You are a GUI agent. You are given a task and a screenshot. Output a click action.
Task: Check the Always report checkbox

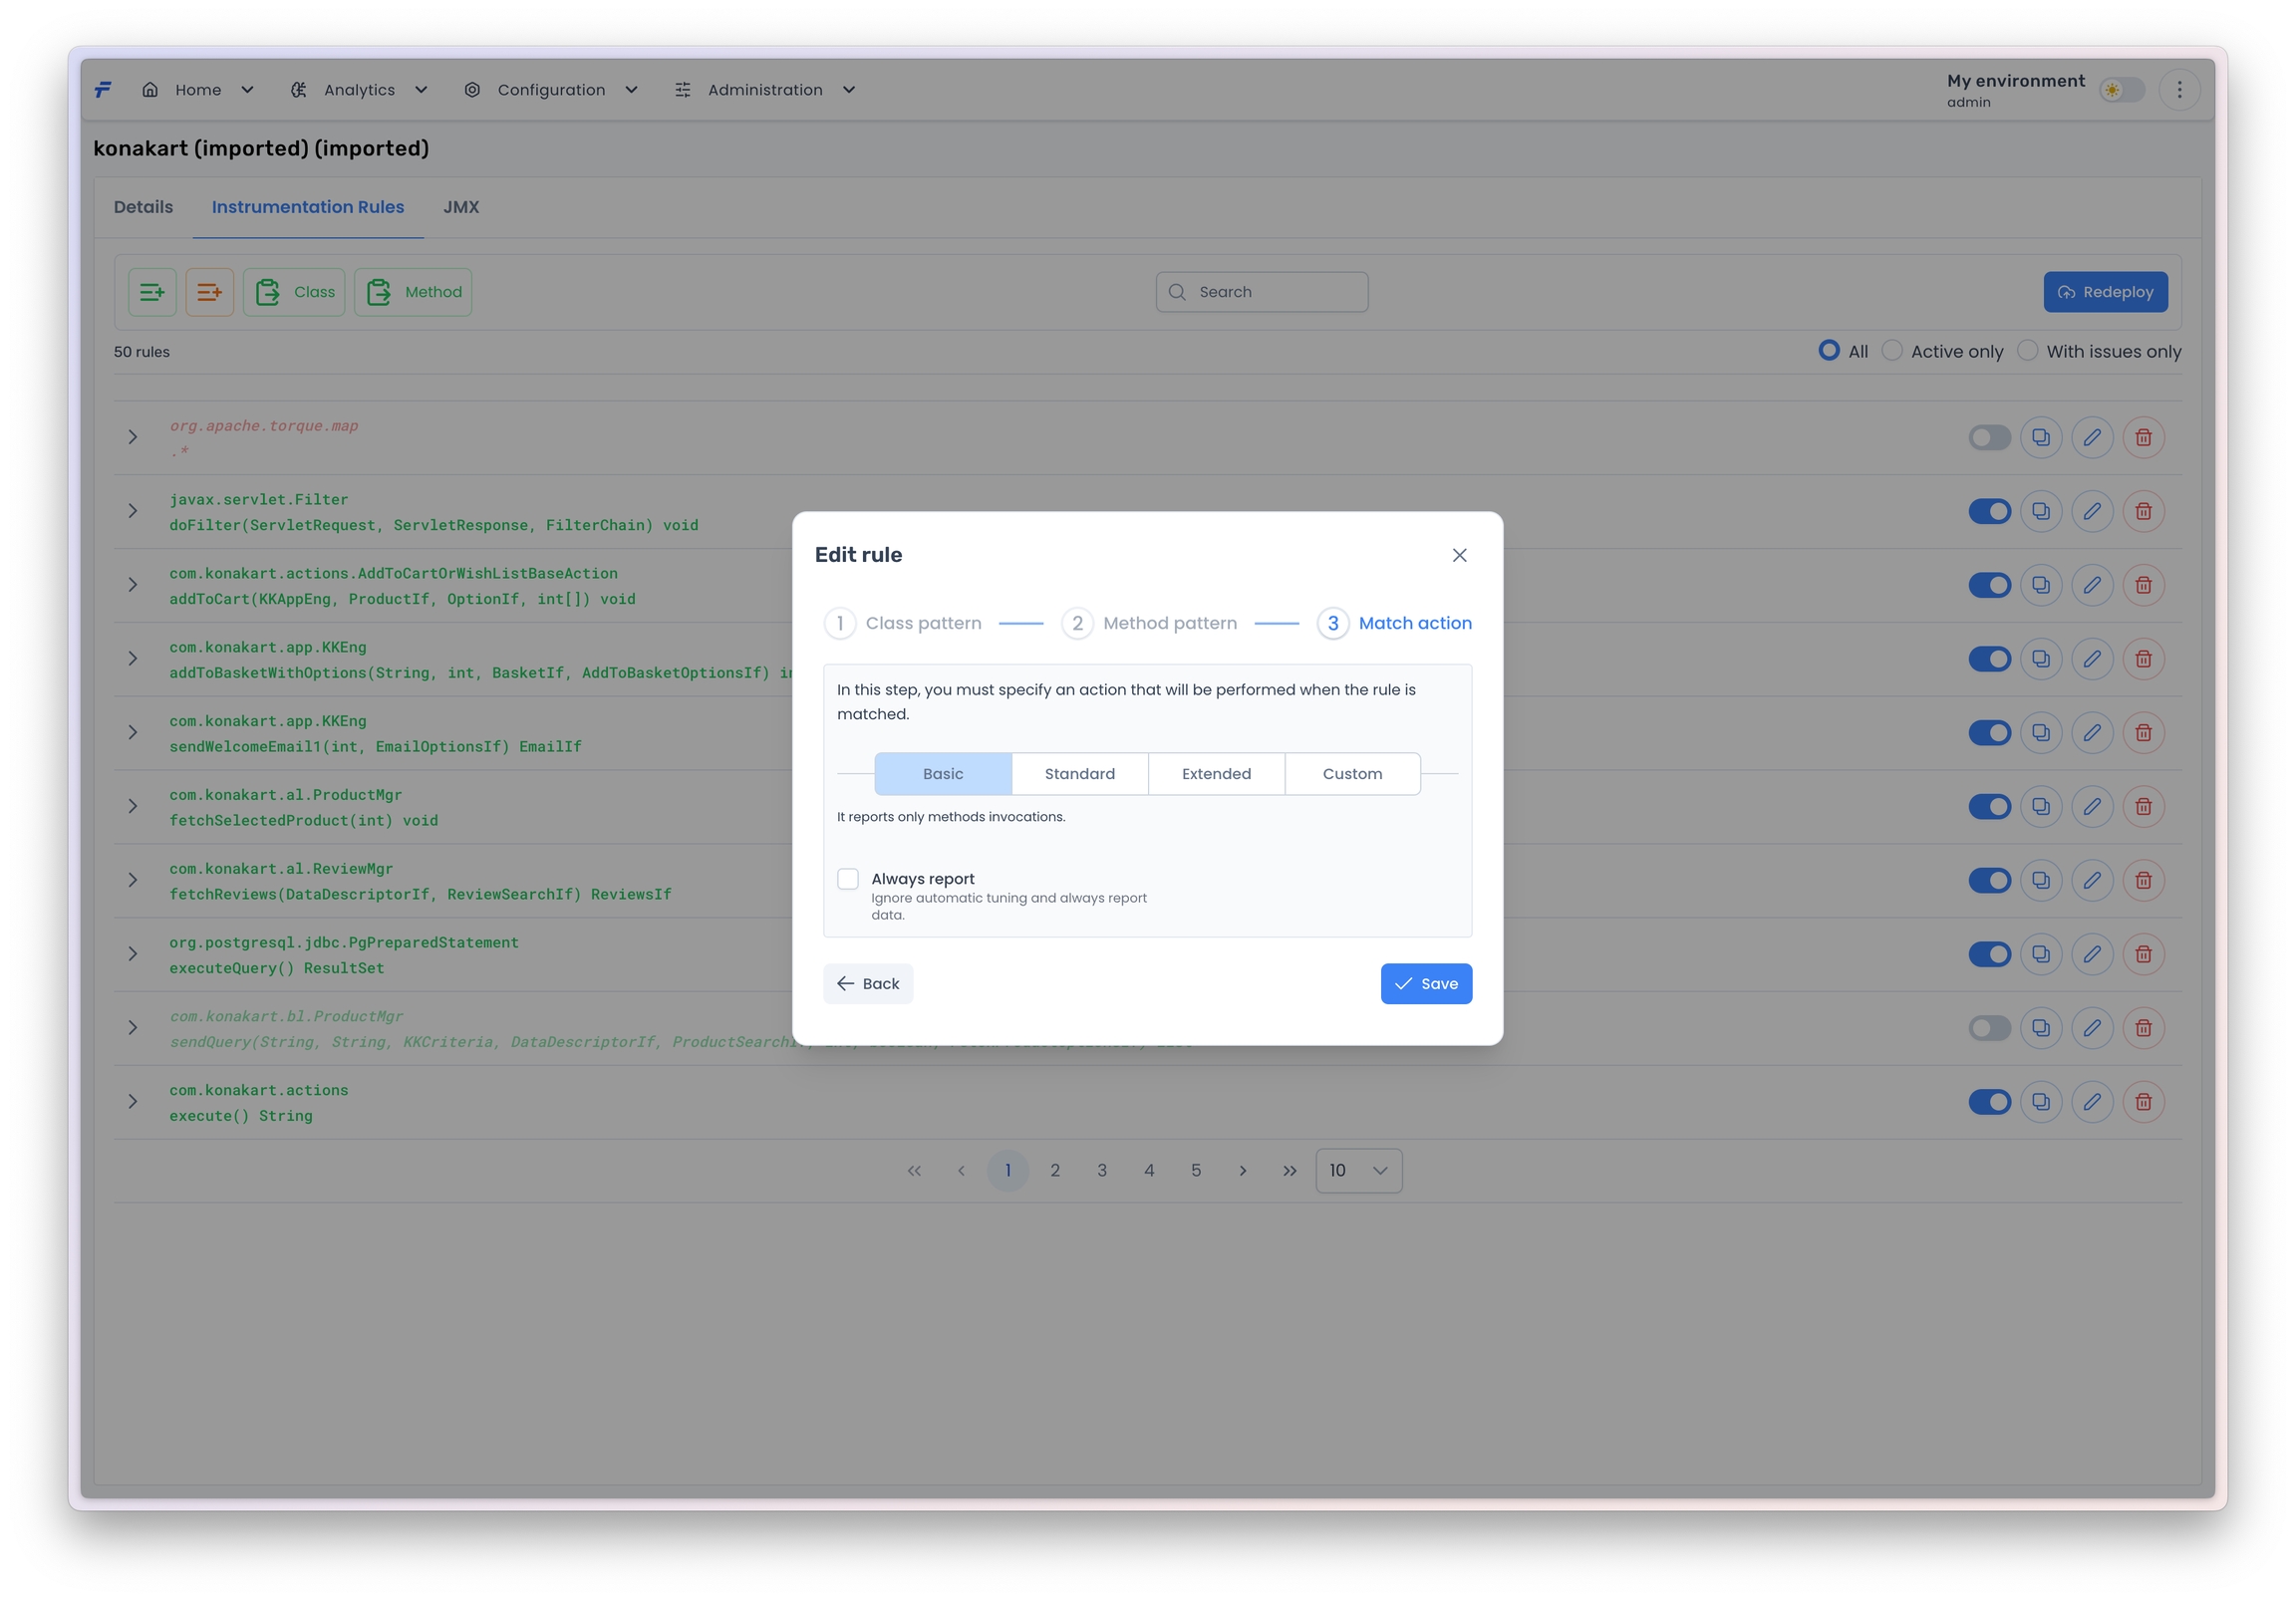pos(848,879)
